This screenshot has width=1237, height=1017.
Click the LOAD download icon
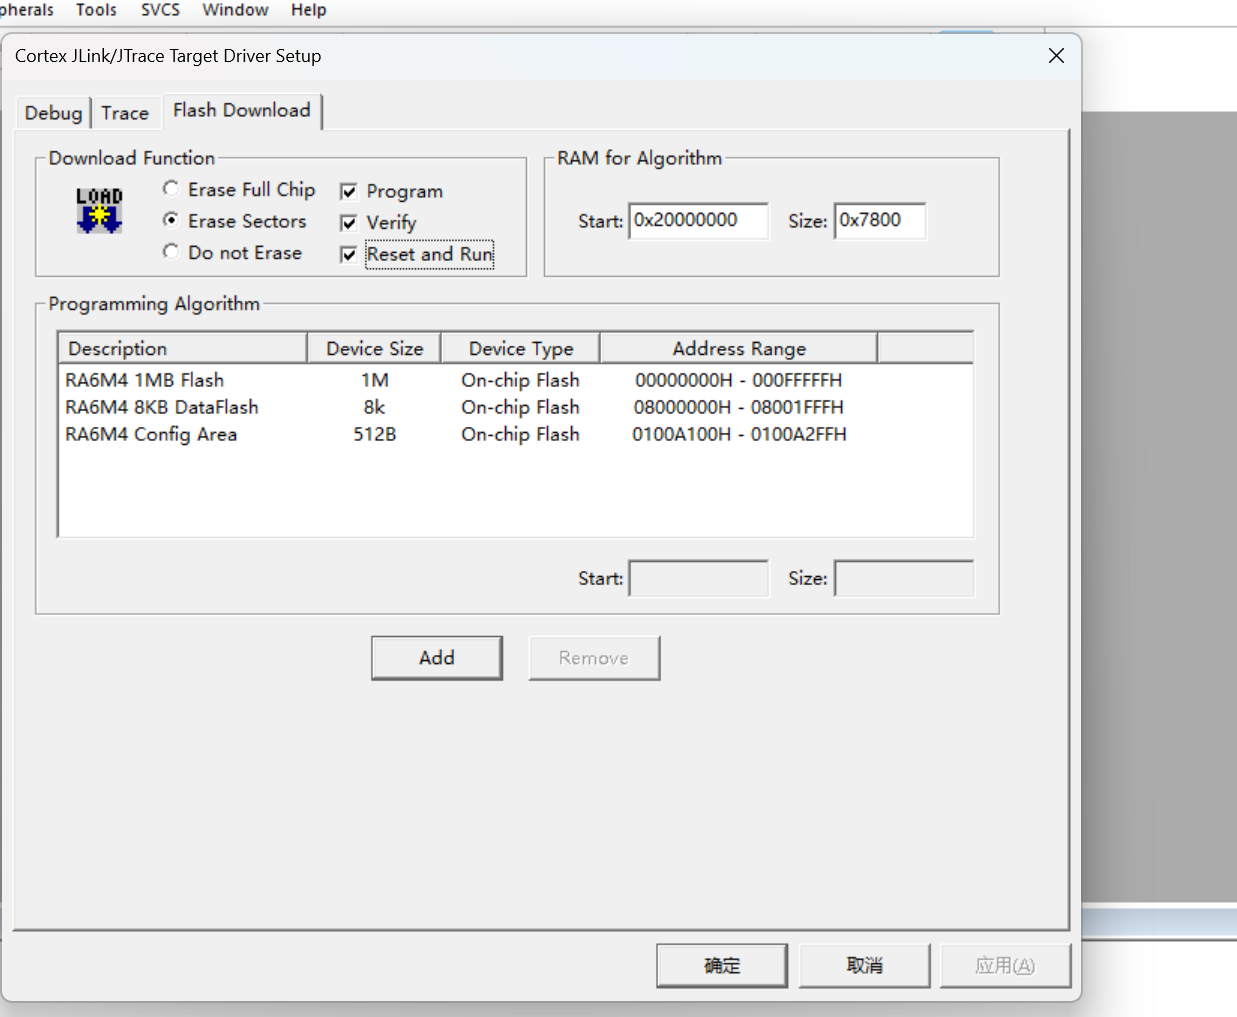point(99,210)
